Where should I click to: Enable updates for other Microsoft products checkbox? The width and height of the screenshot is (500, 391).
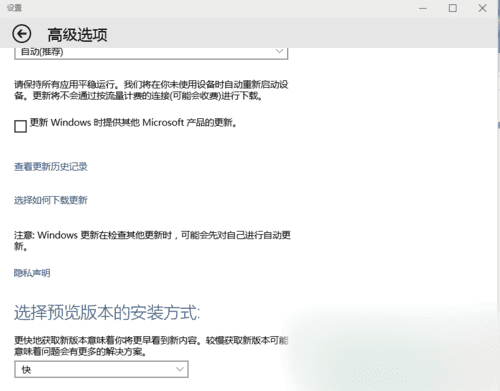[20, 126]
